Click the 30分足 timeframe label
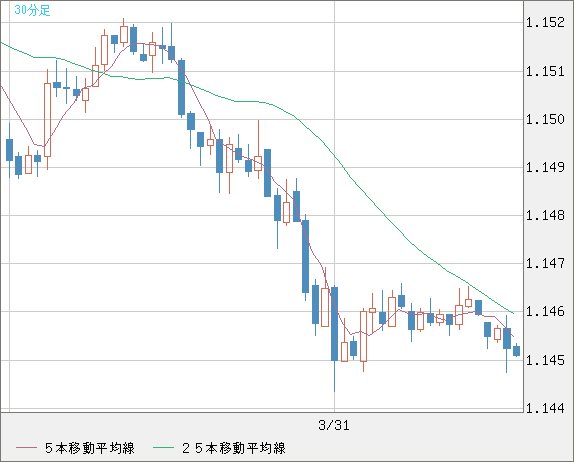Viewport: 574px width, 462px height. pyautogui.click(x=32, y=10)
